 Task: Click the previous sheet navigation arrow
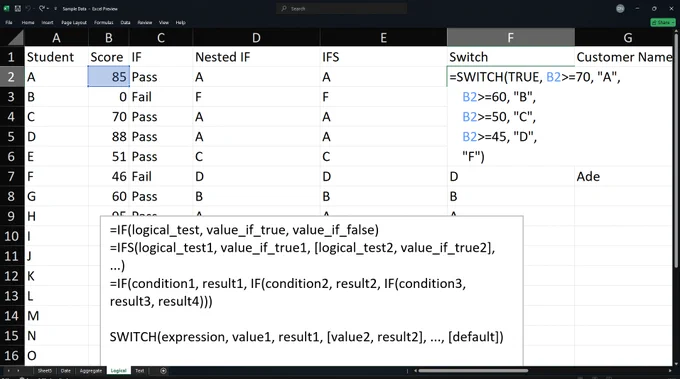pos(8,371)
